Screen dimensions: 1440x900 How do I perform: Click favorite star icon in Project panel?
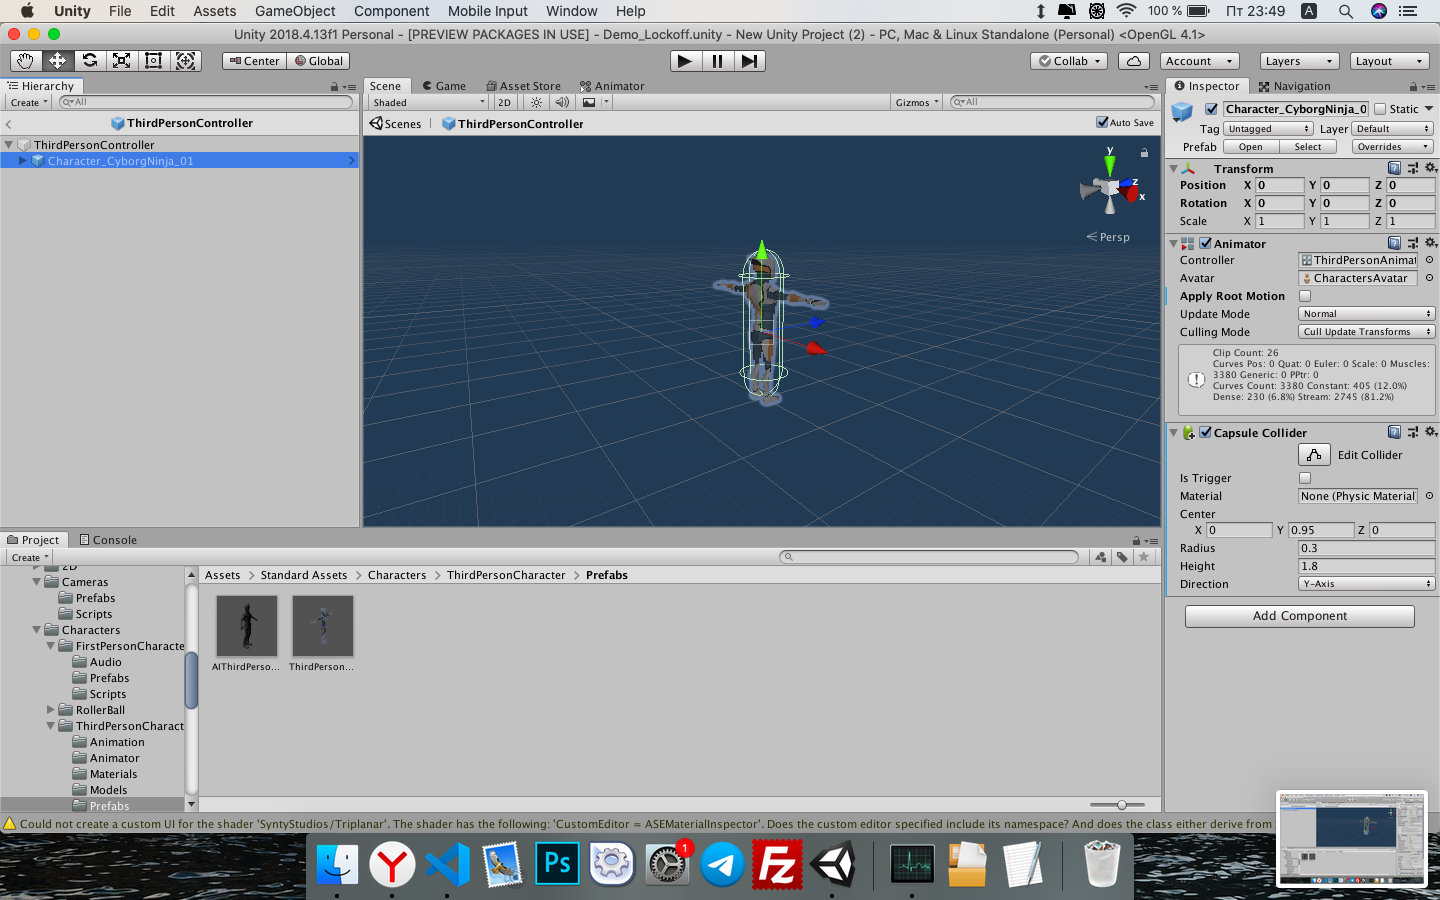[x=1144, y=557]
